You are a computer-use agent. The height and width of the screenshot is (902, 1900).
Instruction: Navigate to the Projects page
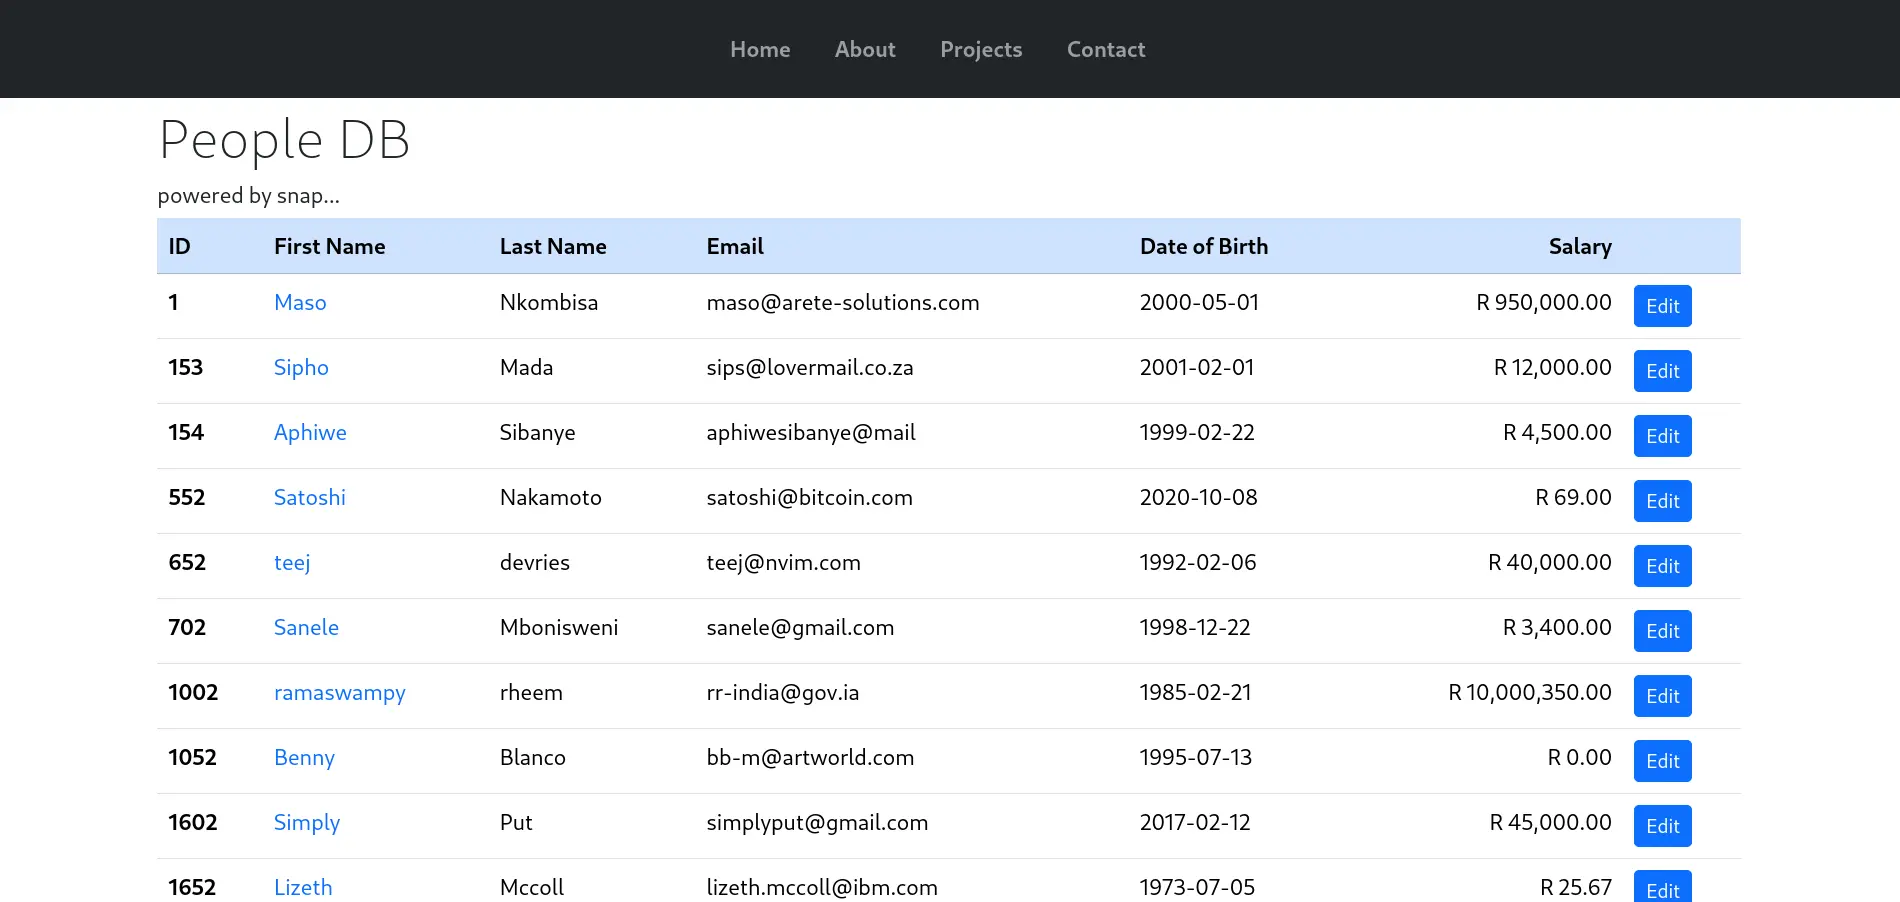(x=981, y=49)
